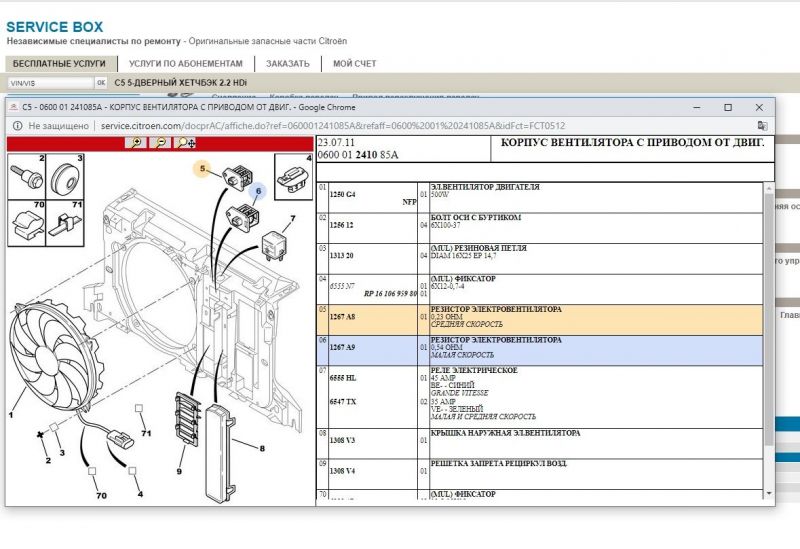
Task: Select callout number 5 on the diagram
Action: [204, 170]
